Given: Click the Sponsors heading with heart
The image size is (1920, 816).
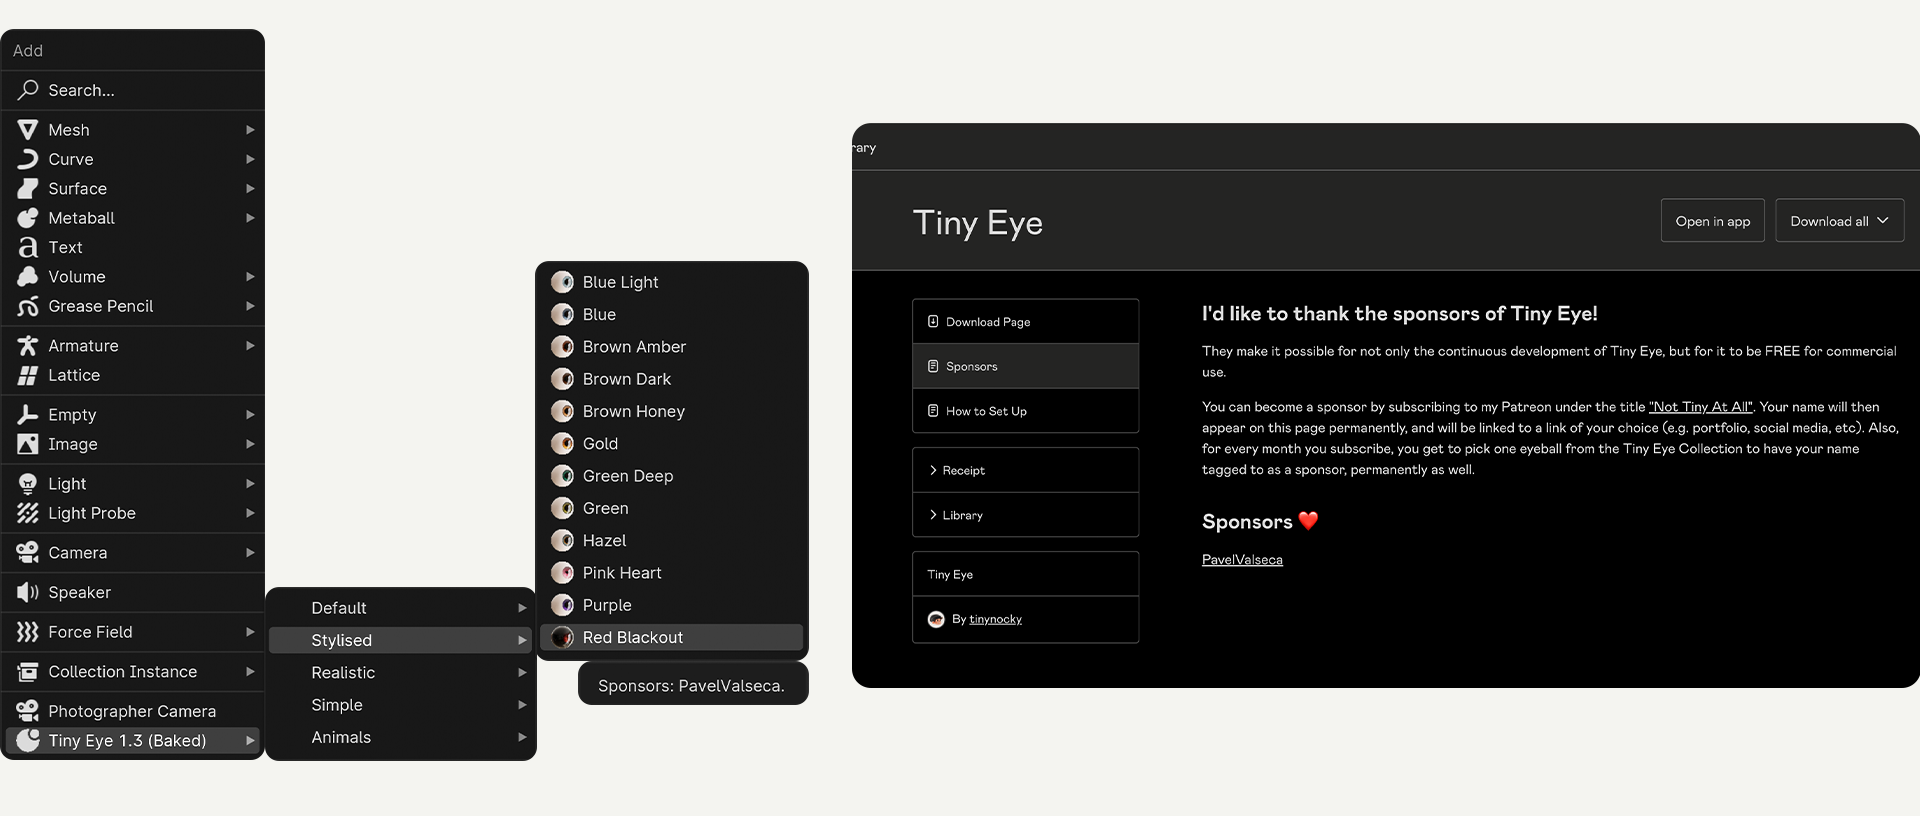Looking at the screenshot, I should [x=1260, y=522].
